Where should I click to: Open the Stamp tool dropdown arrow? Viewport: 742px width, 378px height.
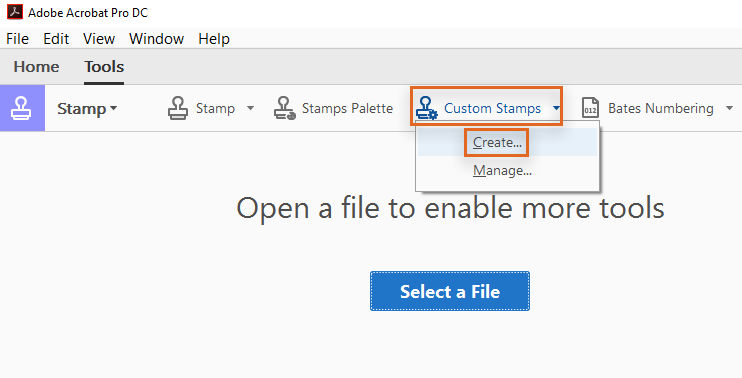250,108
